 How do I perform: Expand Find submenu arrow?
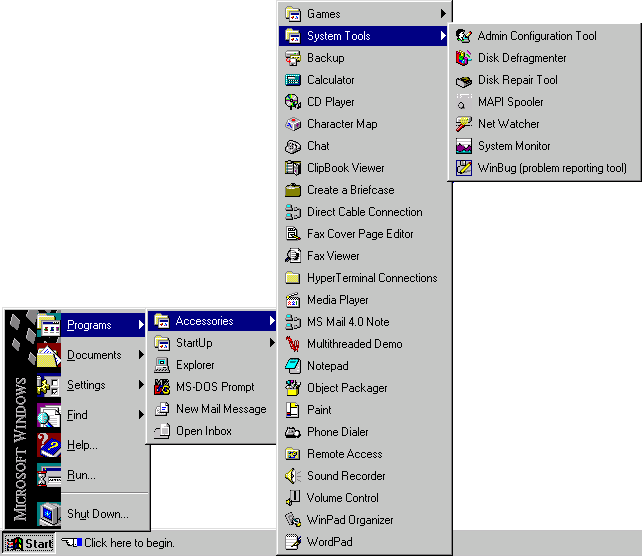point(141,415)
